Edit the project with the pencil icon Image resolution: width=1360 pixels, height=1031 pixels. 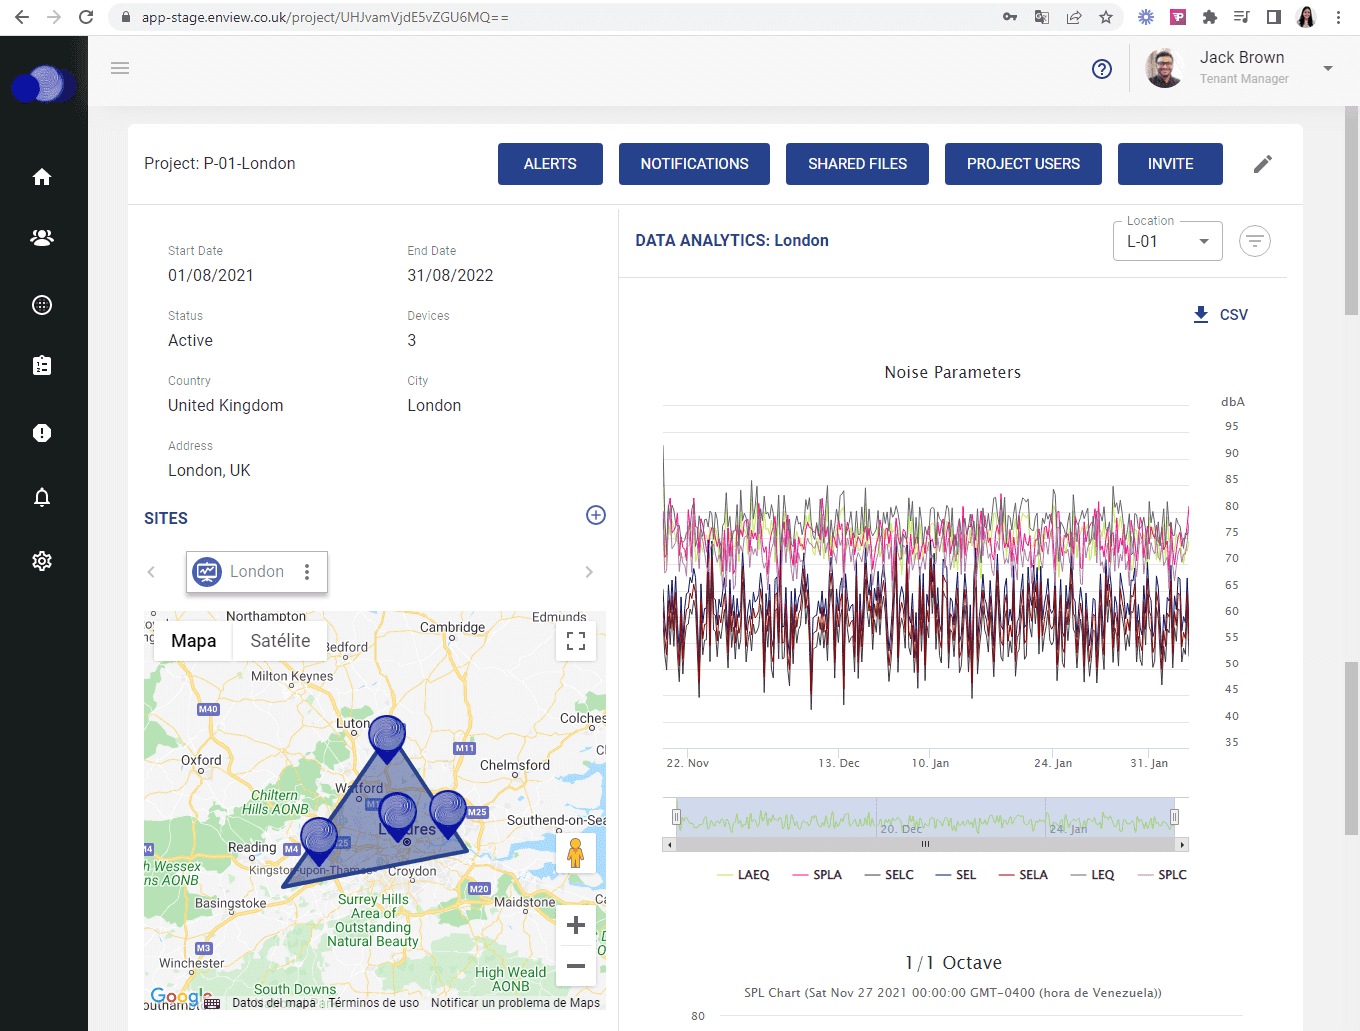point(1263,164)
